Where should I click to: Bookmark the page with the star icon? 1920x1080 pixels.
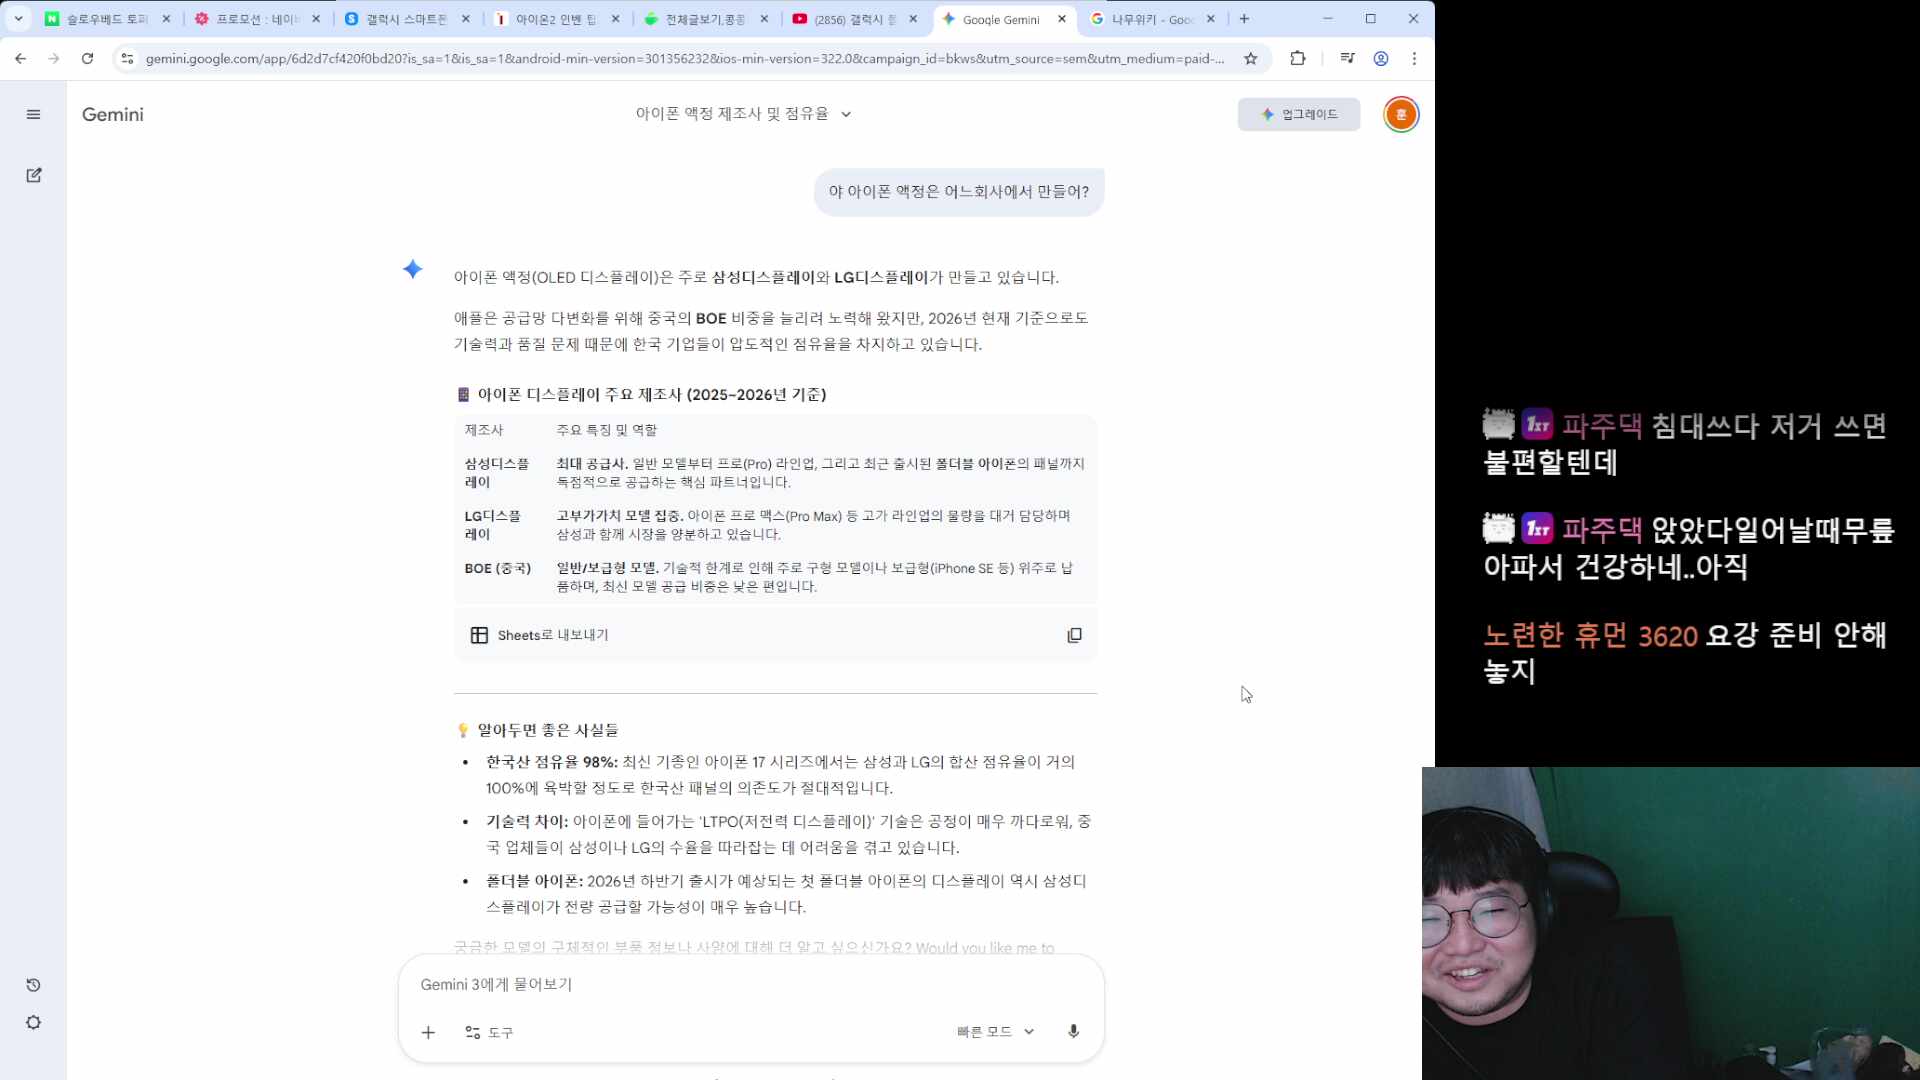(x=1249, y=59)
